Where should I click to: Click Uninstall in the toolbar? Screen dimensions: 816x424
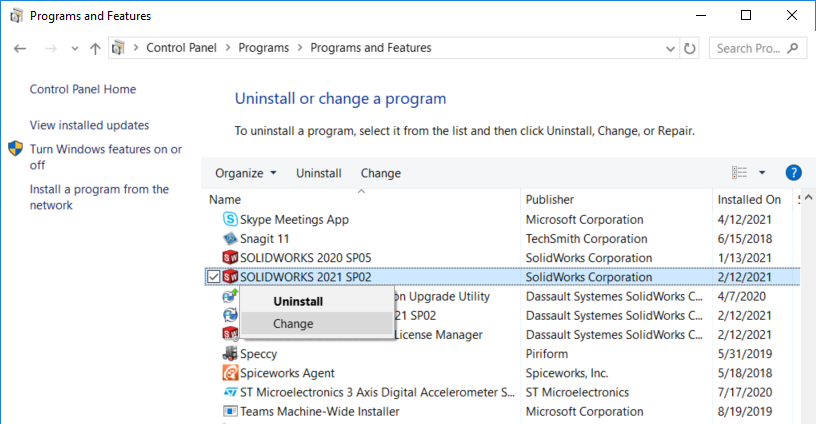click(318, 173)
